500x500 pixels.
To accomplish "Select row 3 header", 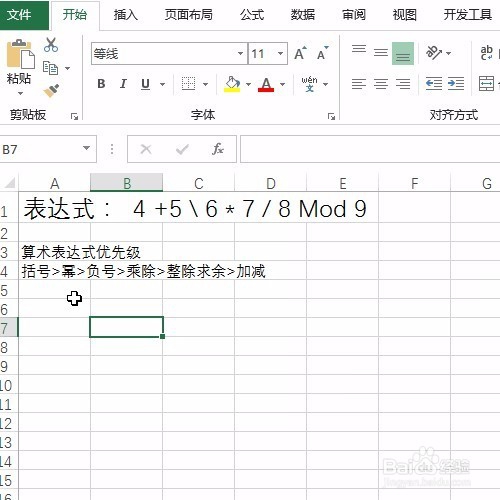I will click(x=9, y=252).
